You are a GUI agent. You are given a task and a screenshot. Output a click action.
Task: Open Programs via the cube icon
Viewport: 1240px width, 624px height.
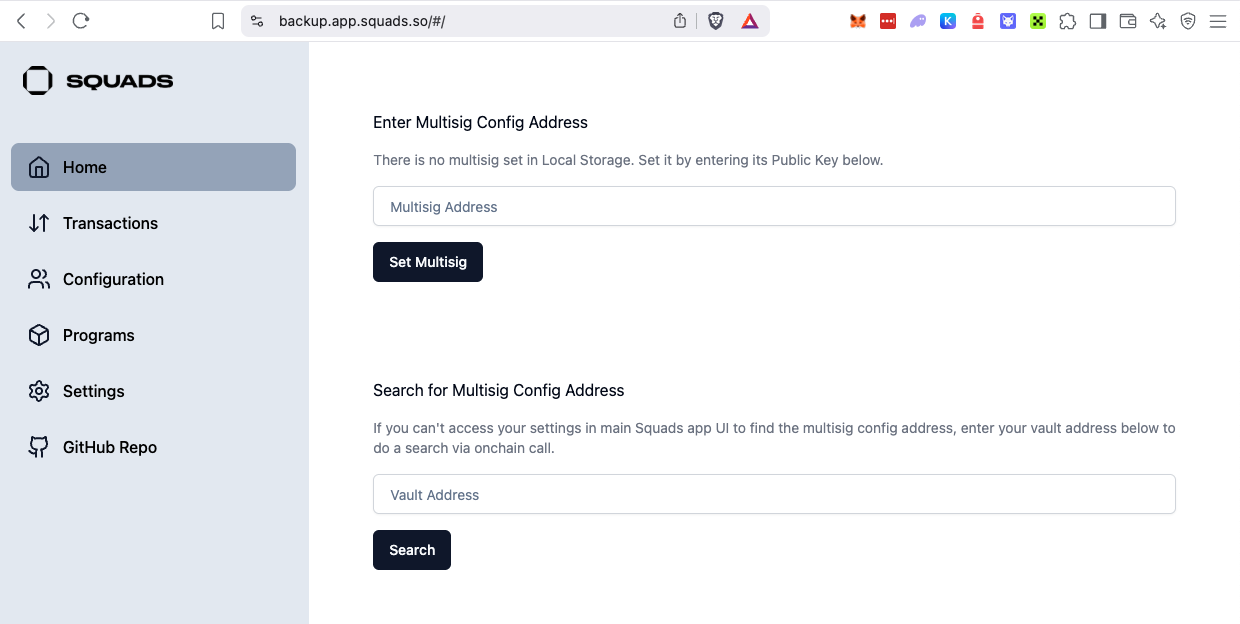(39, 335)
